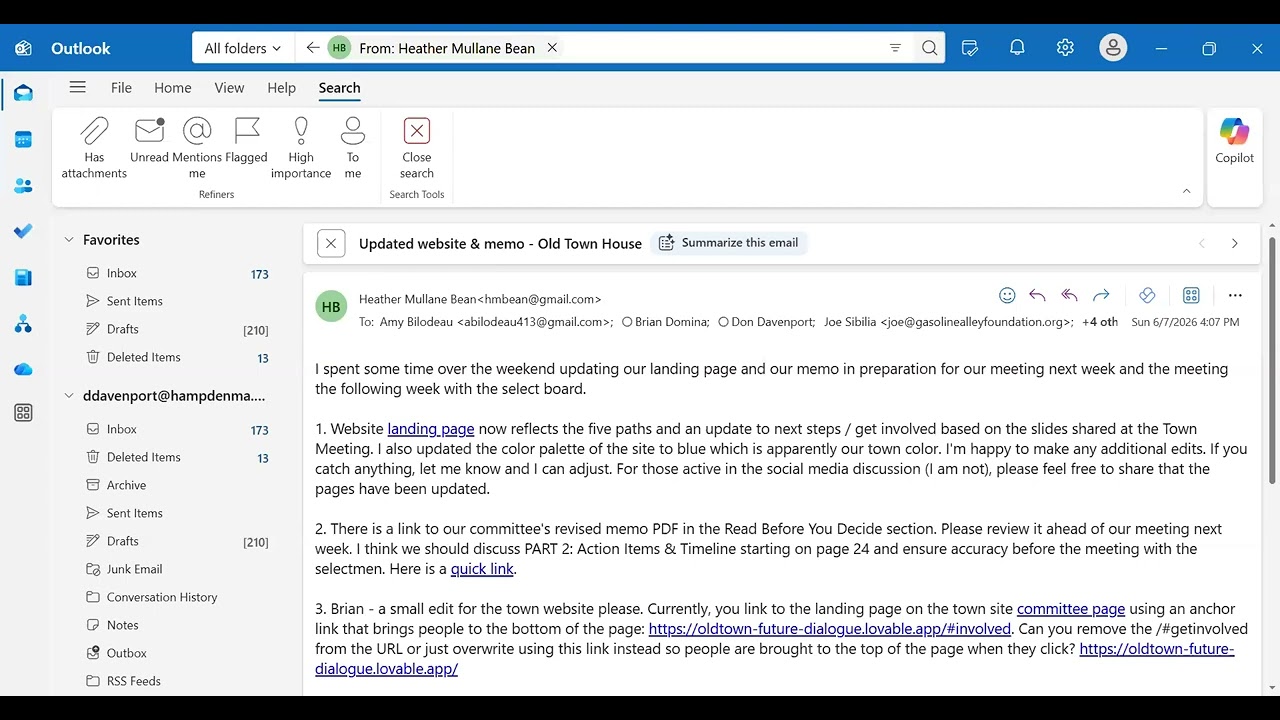Collapse the ddavenport account folder group
Viewport: 1280px width, 720px height.
click(x=69, y=396)
